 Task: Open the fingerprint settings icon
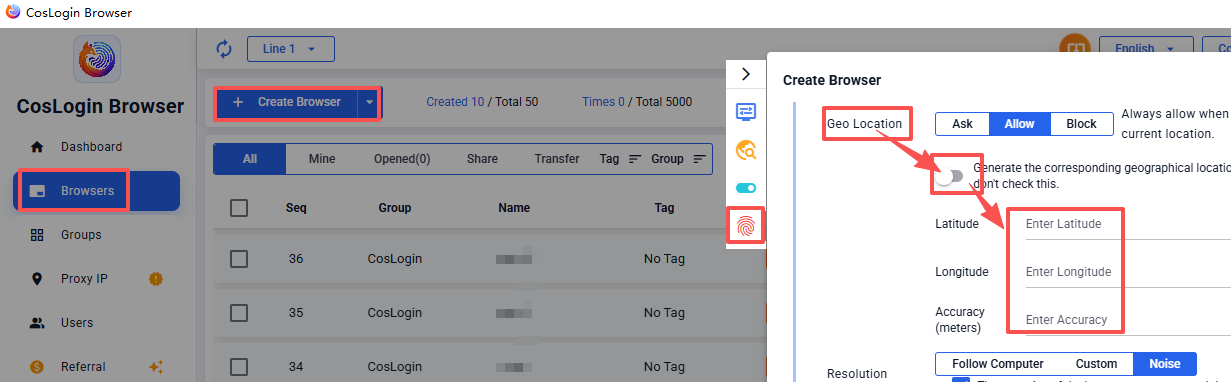pos(746,227)
